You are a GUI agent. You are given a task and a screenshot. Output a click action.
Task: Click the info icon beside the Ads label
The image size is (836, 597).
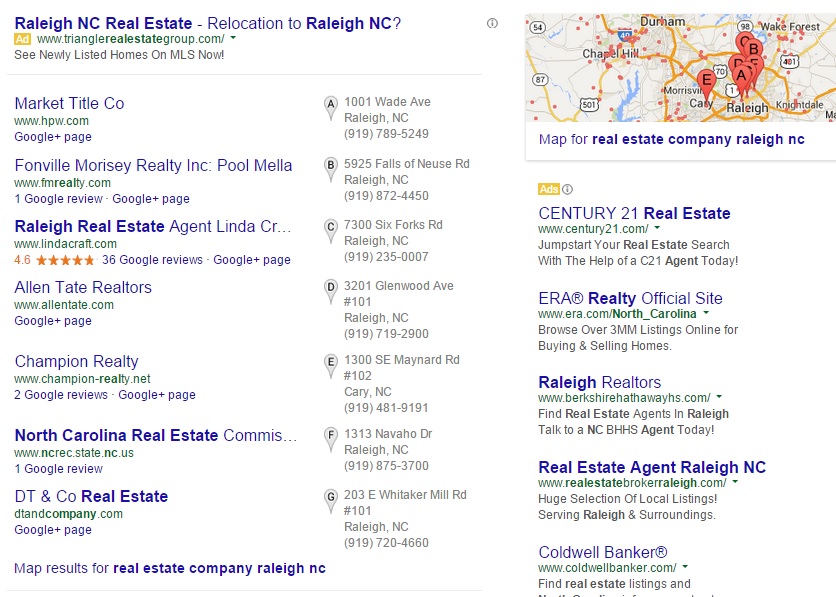pos(568,189)
